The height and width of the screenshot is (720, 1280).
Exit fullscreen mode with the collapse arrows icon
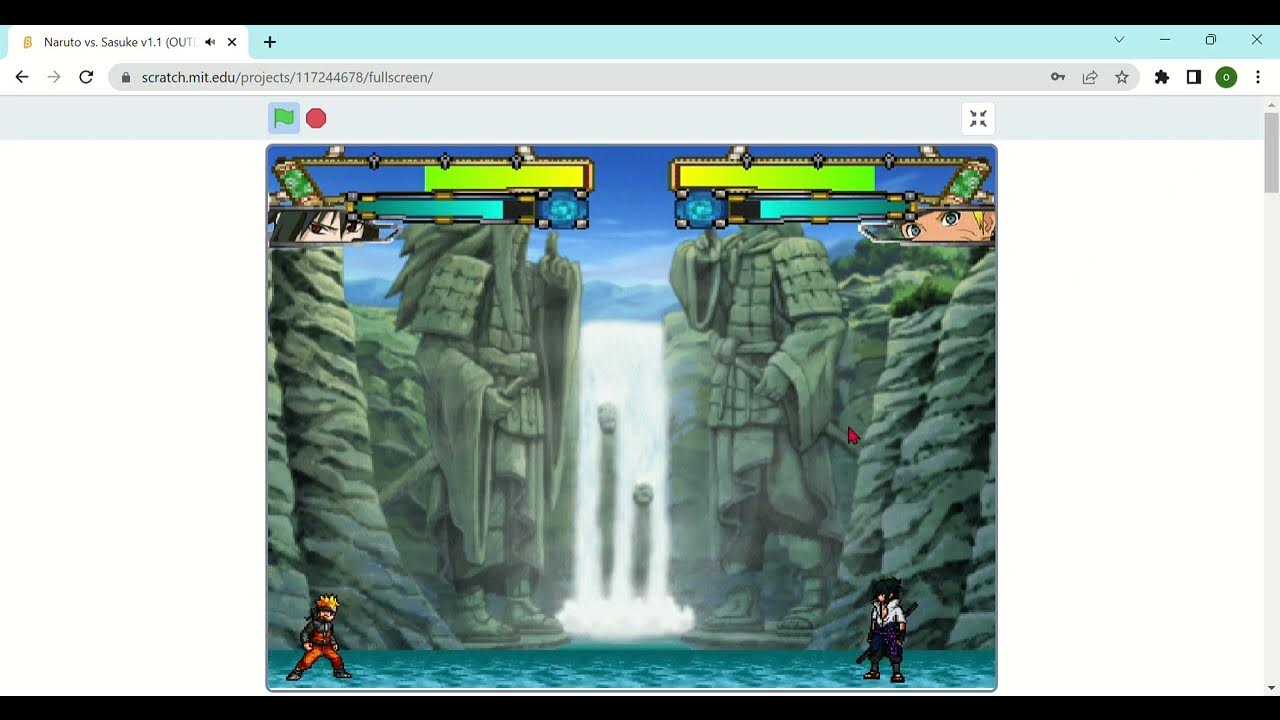[x=978, y=119]
